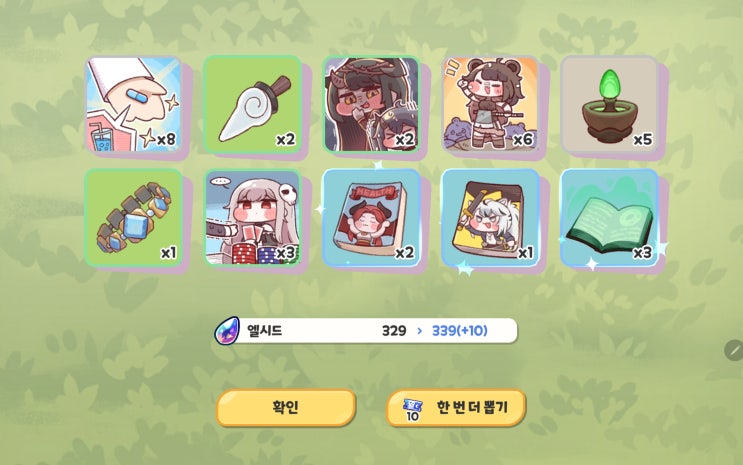
Task: Select the bear-eared girl card x6
Action: (x=490, y=104)
